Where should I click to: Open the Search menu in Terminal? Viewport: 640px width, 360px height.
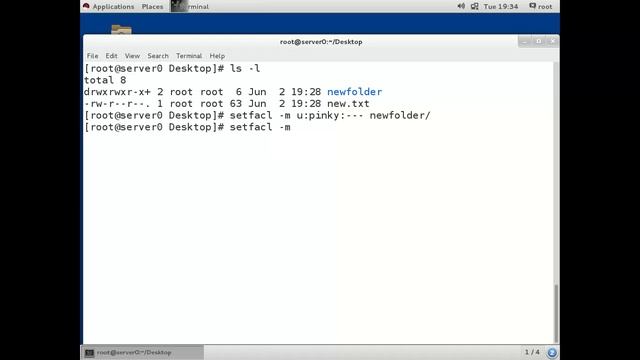point(158,56)
